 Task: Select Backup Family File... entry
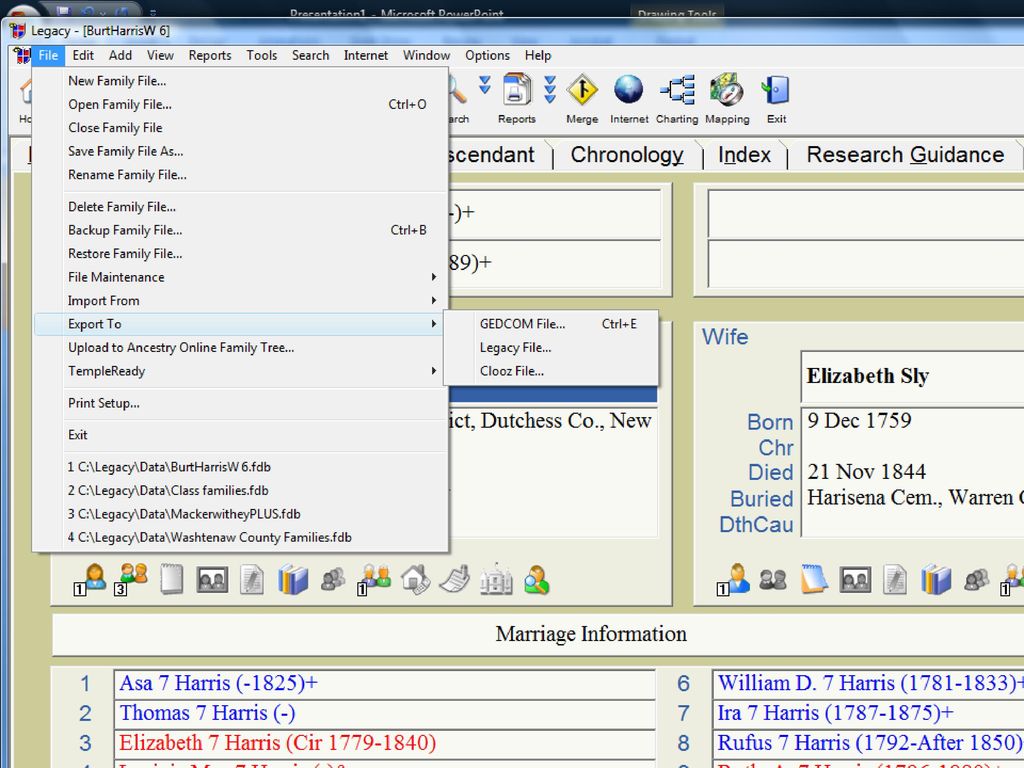240,230
